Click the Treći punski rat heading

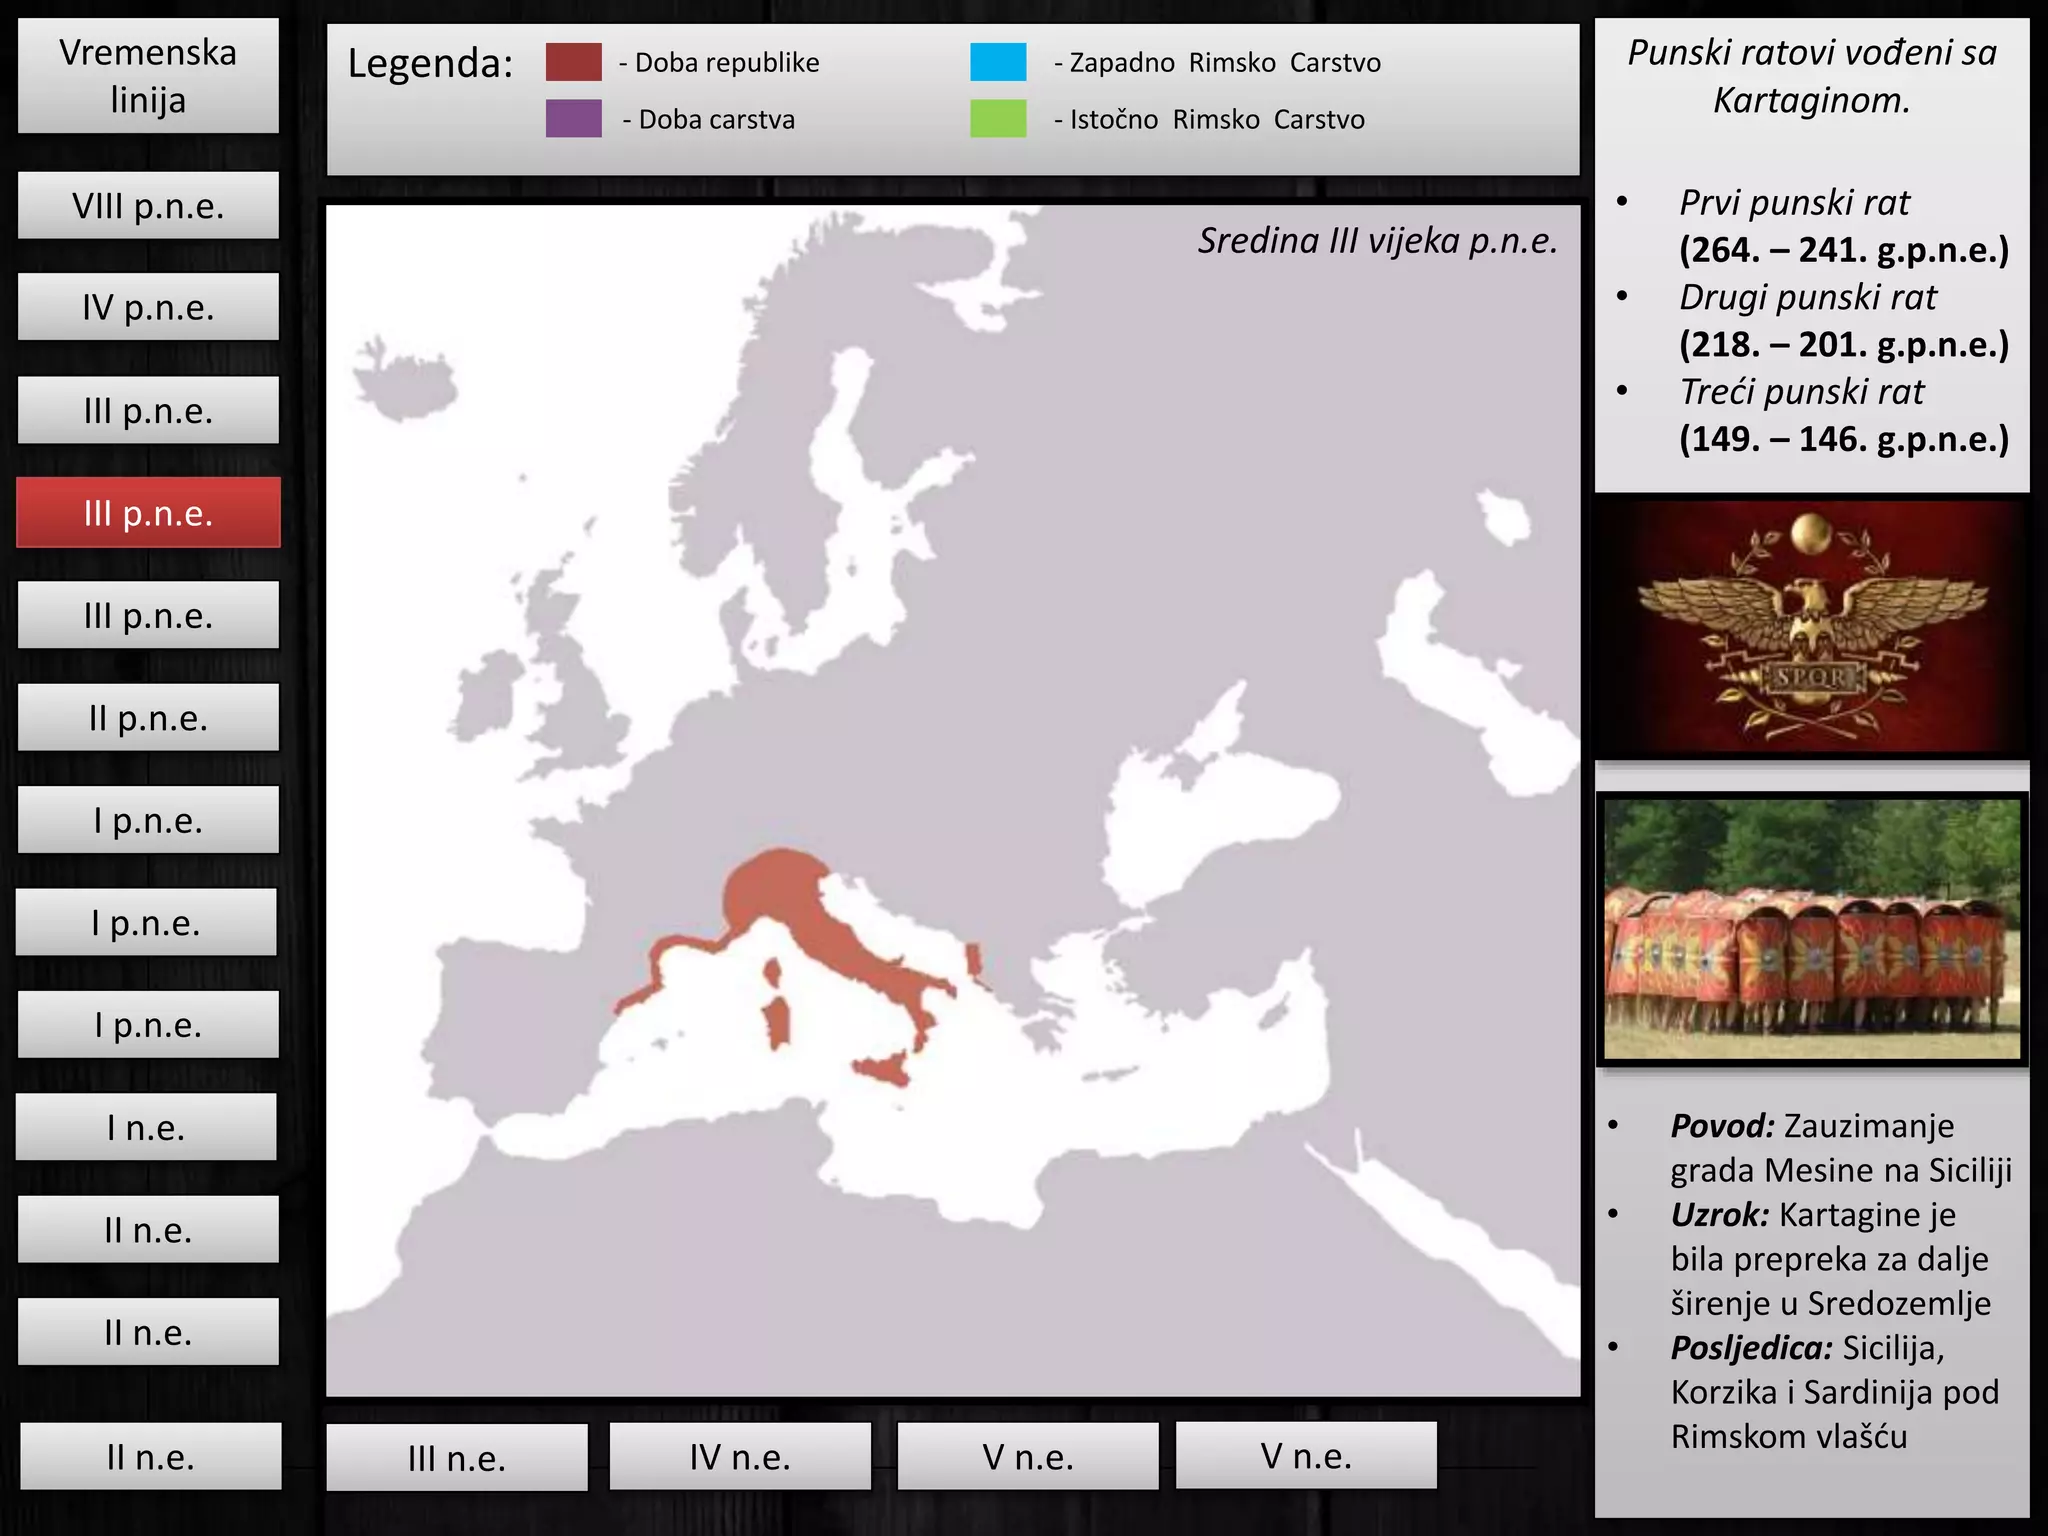coord(1801,392)
